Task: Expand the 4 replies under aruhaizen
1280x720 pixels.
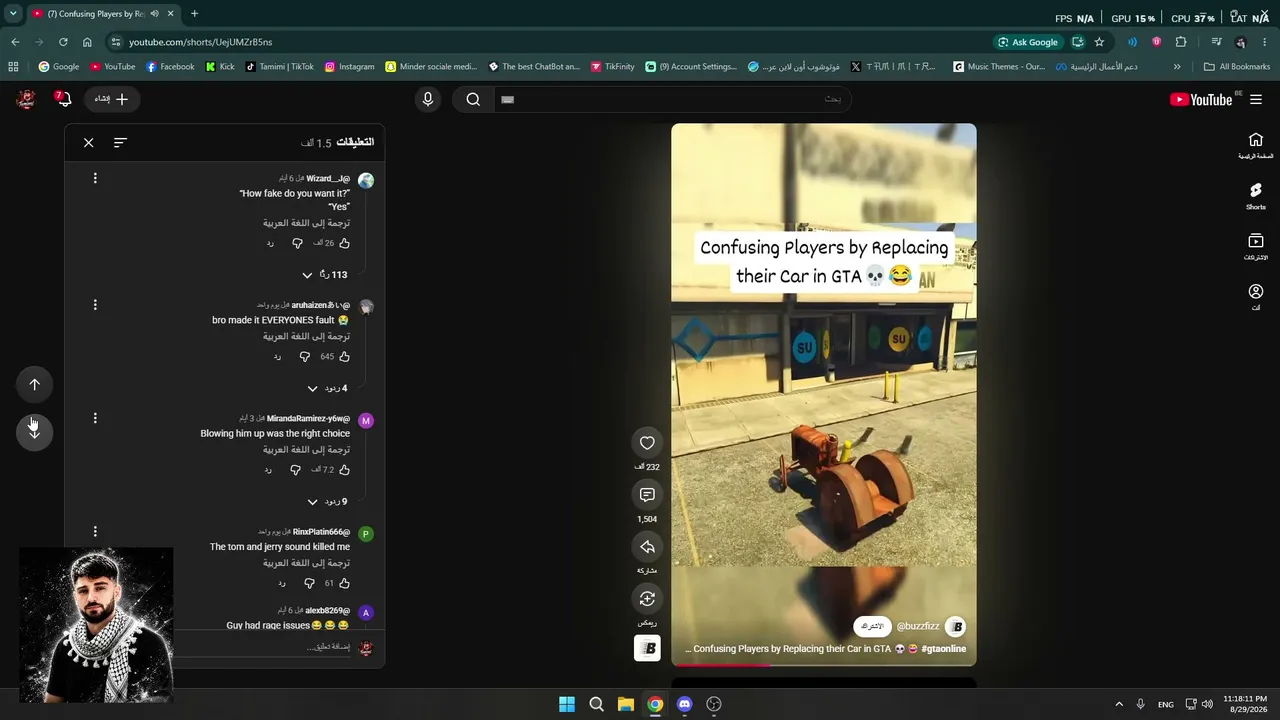Action: [x=327, y=388]
